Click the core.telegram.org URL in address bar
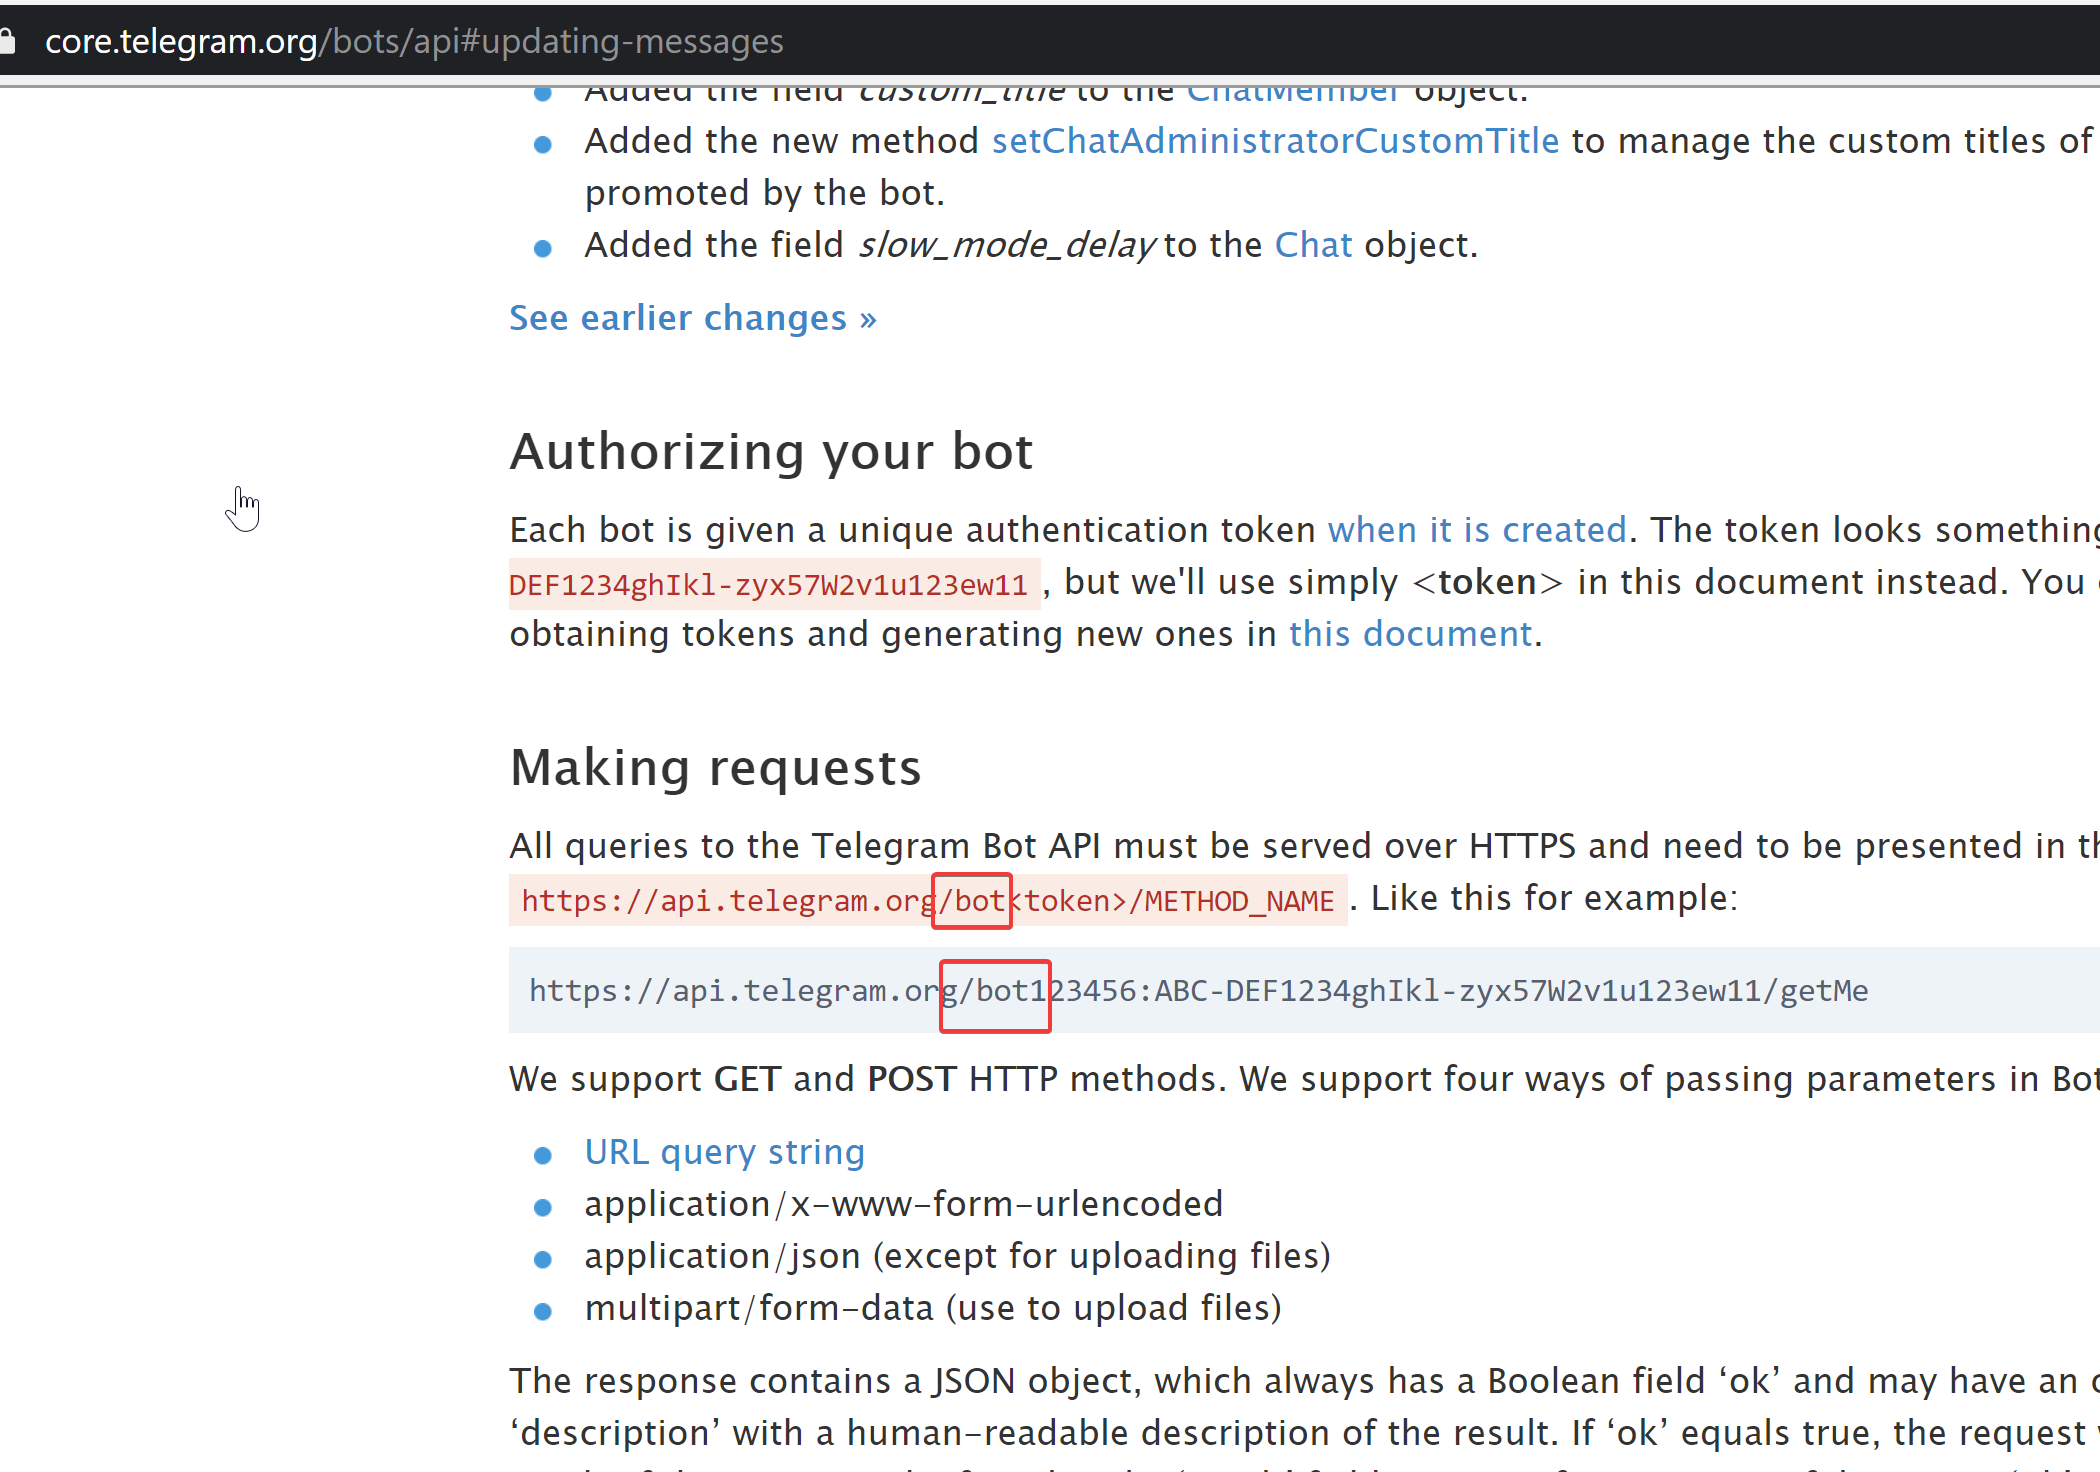Screen dimensions: 2100x1472 click(x=414, y=41)
